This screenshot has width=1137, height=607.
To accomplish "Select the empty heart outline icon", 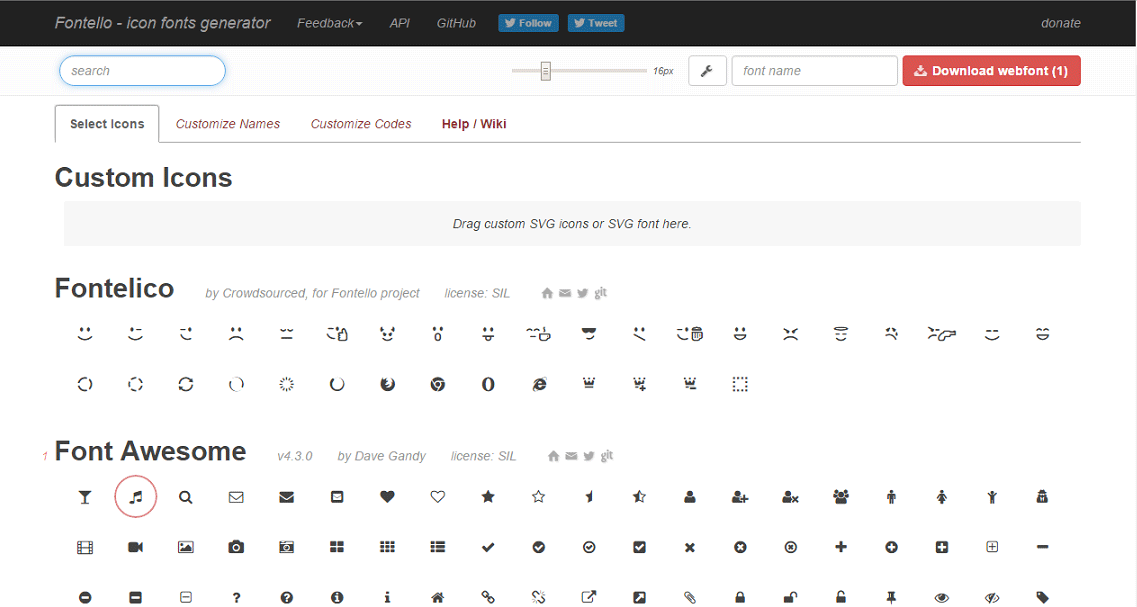I will coord(437,497).
